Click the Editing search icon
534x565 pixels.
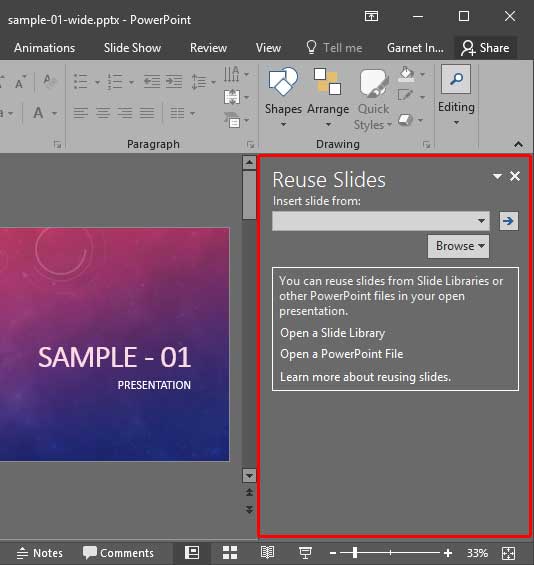click(x=456, y=79)
